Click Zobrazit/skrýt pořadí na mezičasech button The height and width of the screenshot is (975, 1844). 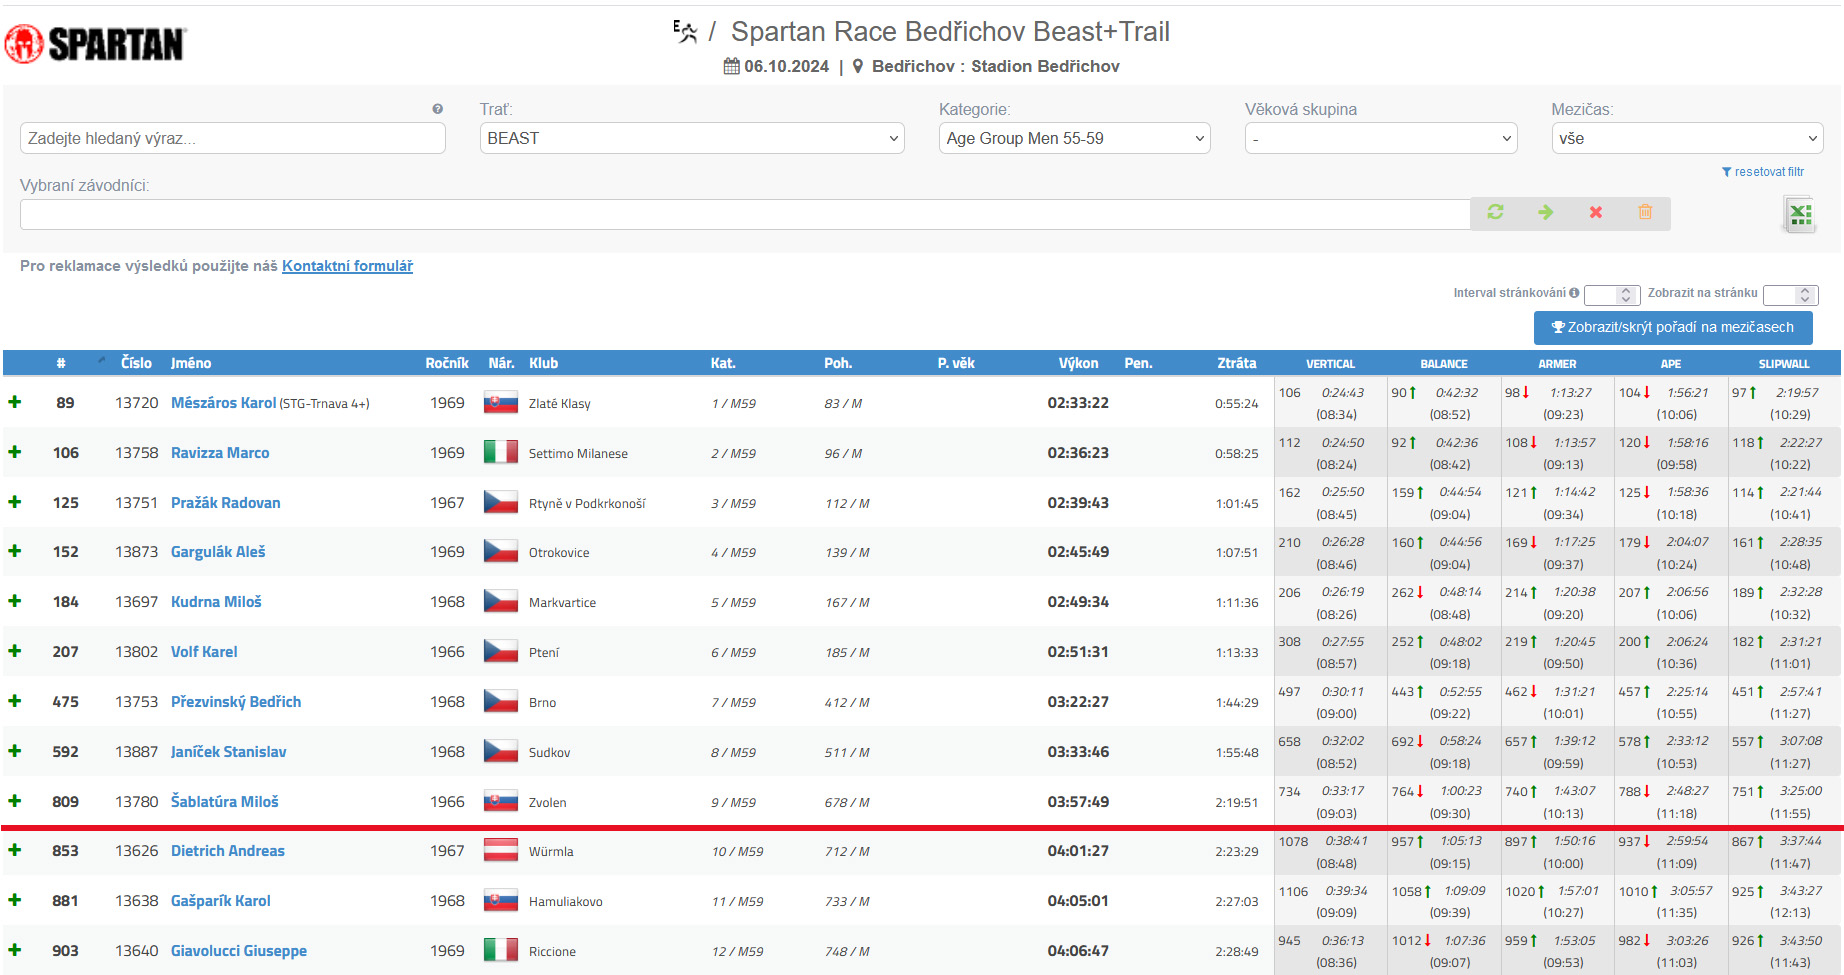(x=1673, y=327)
